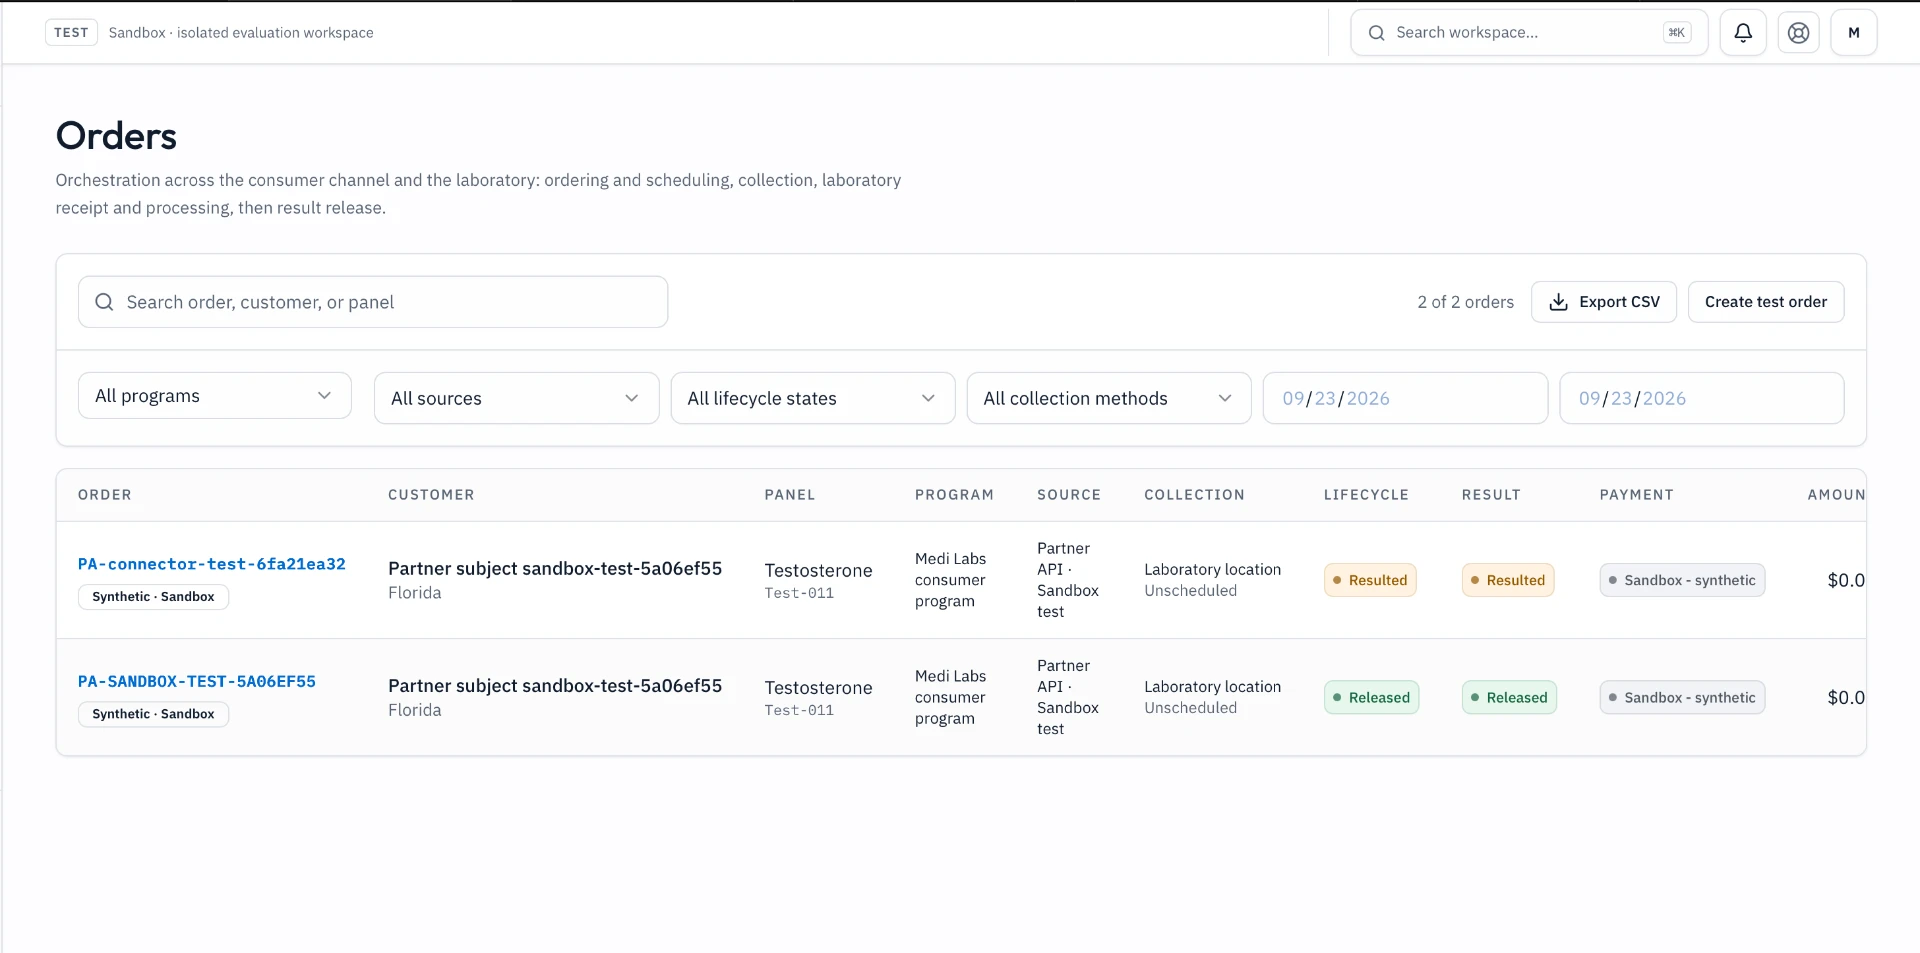Click the chevron in All programs
The width and height of the screenshot is (1920, 953).
(x=324, y=396)
